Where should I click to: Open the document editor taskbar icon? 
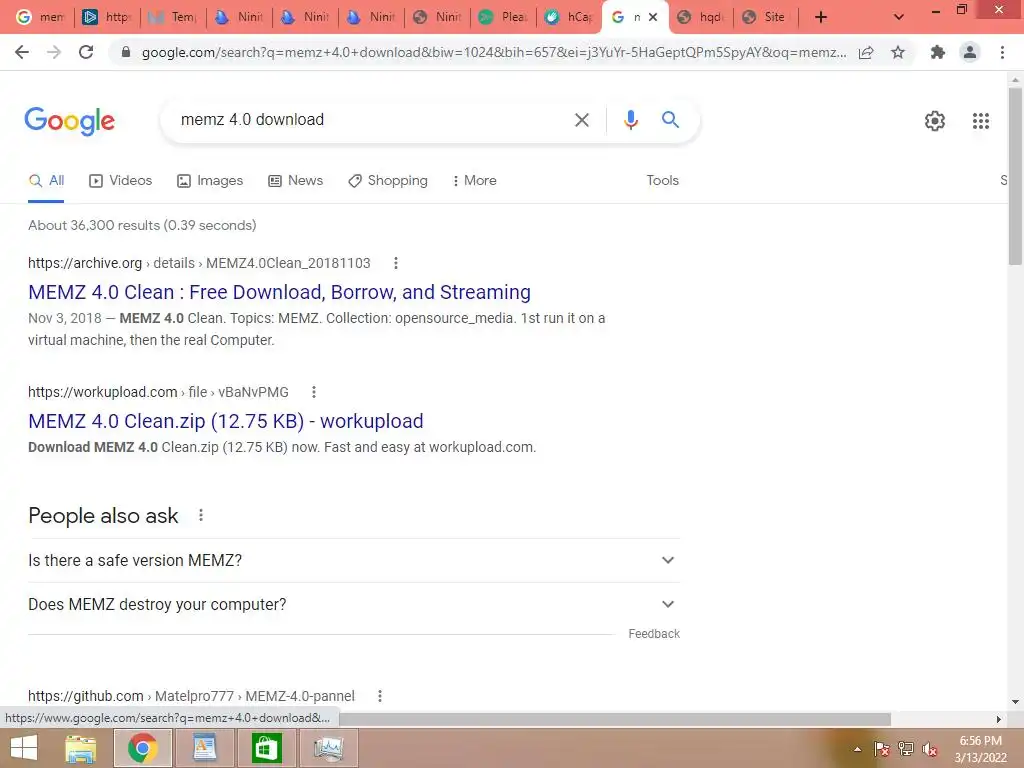tap(204, 748)
